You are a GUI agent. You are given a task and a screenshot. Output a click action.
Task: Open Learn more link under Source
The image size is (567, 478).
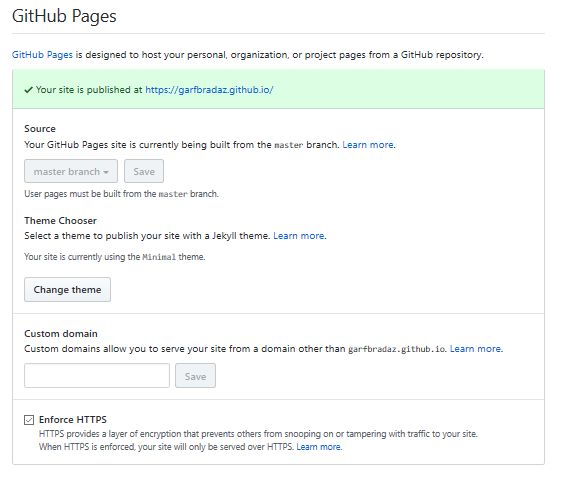368,145
